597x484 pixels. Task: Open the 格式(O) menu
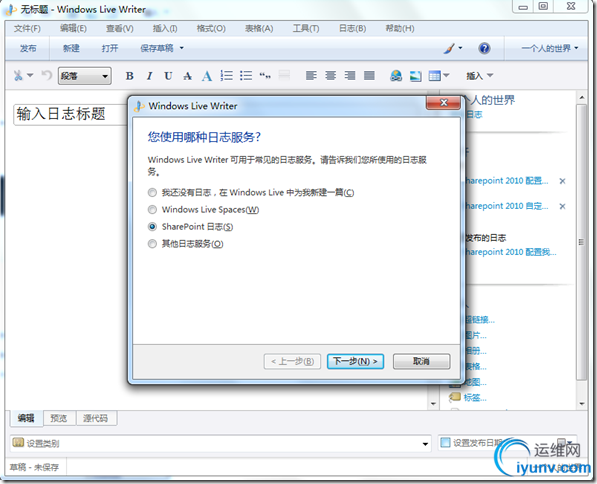[211, 29]
